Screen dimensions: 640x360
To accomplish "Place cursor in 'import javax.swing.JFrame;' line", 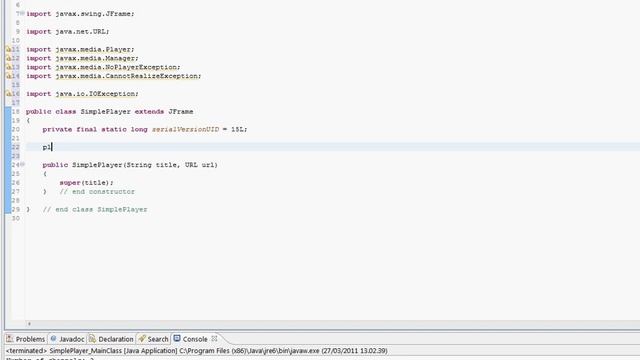I will 80,14.
